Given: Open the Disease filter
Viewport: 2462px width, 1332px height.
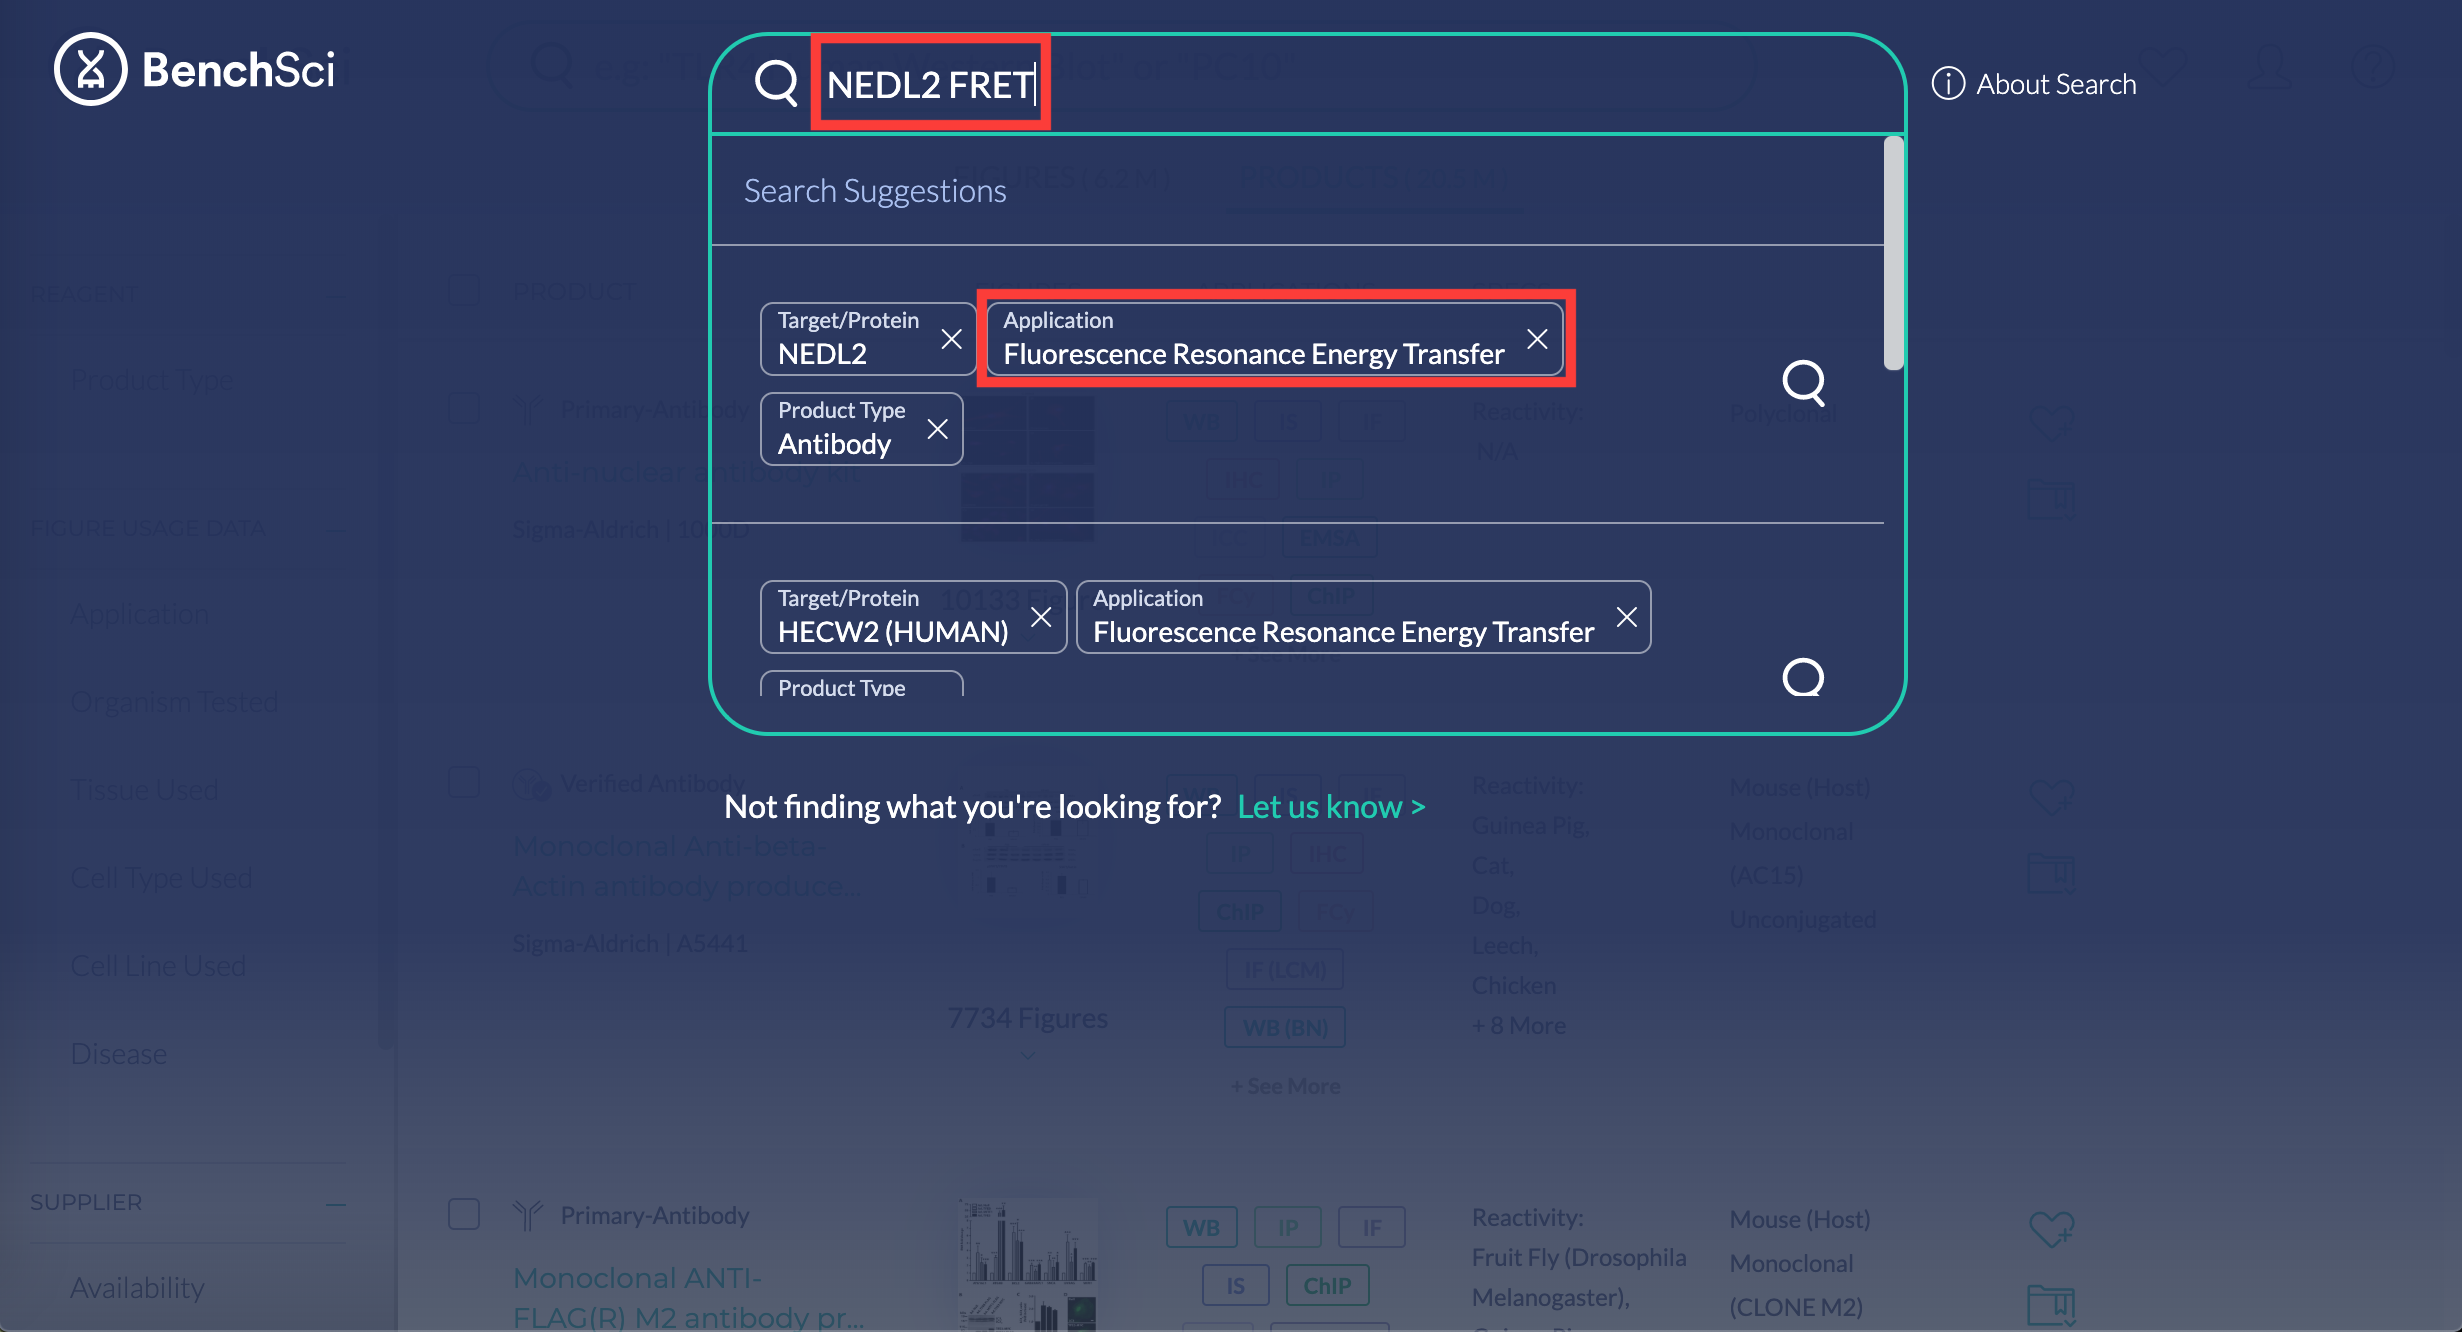Looking at the screenshot, I should [118, 1054].
